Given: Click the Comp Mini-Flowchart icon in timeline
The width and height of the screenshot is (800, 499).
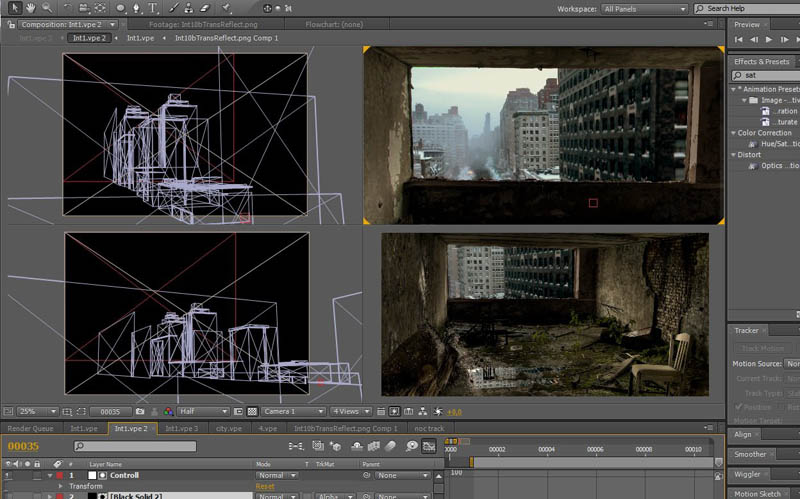Looking at the screenshot, I should pyautogui.click(x=295, y=446).
